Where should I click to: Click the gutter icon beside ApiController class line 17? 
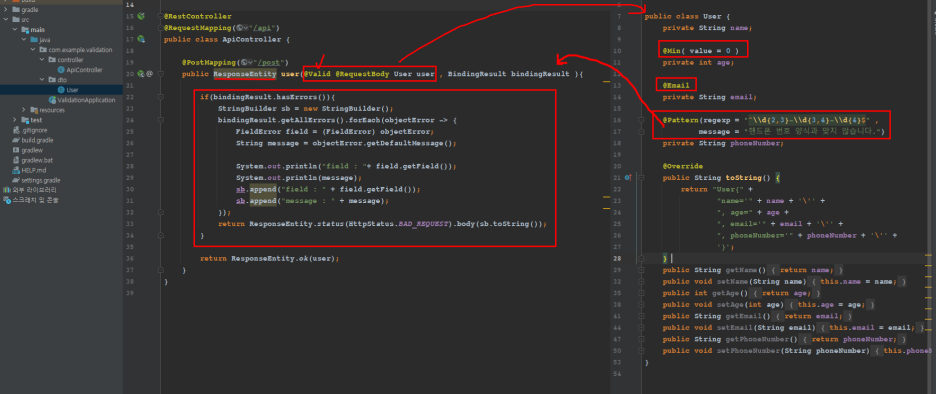[x=141, y=39]
